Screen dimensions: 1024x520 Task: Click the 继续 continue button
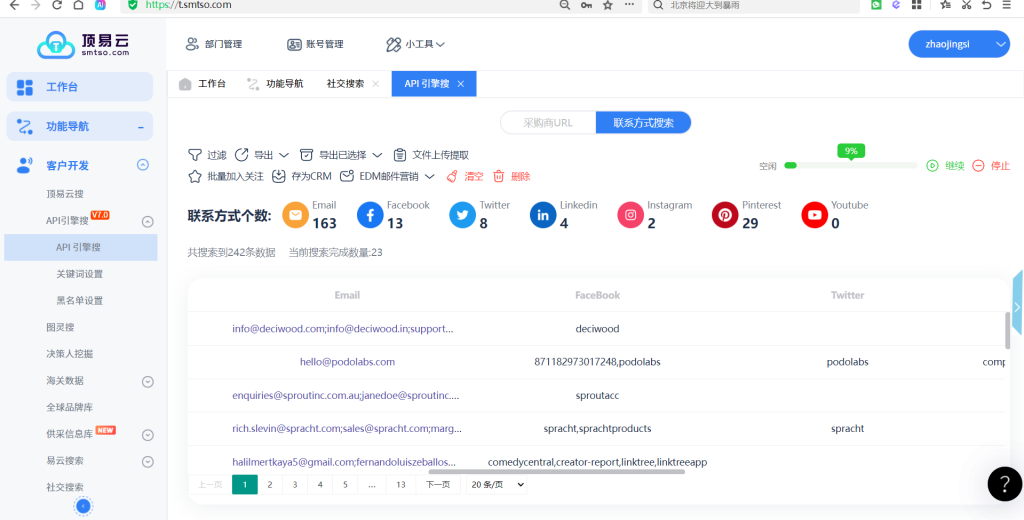[x=945, y=166]
